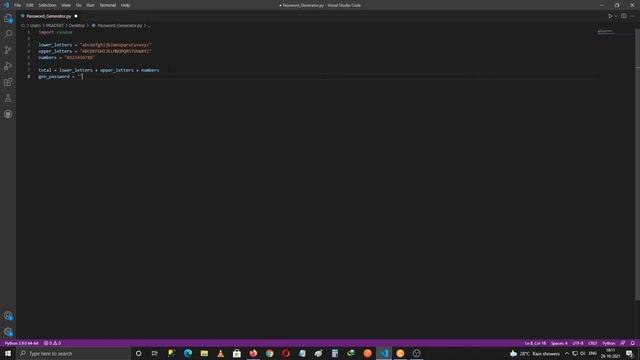Open notifications bell in status bar
Screen dimensions: 640x360
tap(633, 343)
